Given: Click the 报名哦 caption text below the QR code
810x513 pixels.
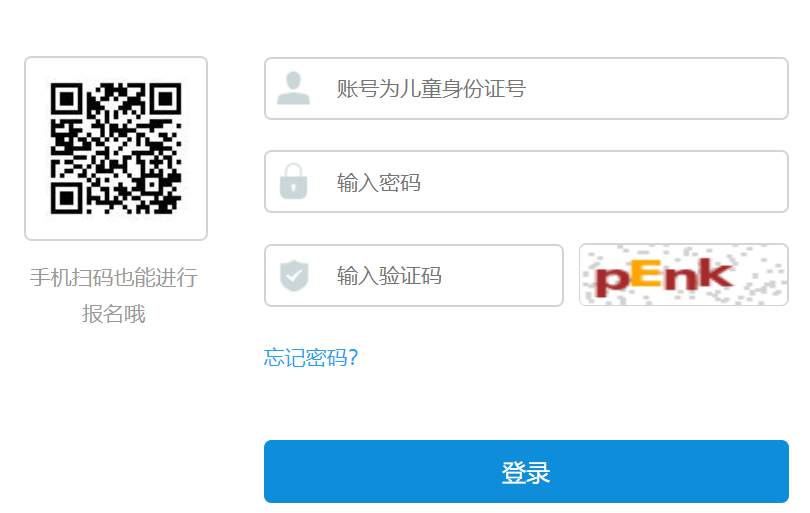Looking at the screenshot, I should (x=114, y=314).
